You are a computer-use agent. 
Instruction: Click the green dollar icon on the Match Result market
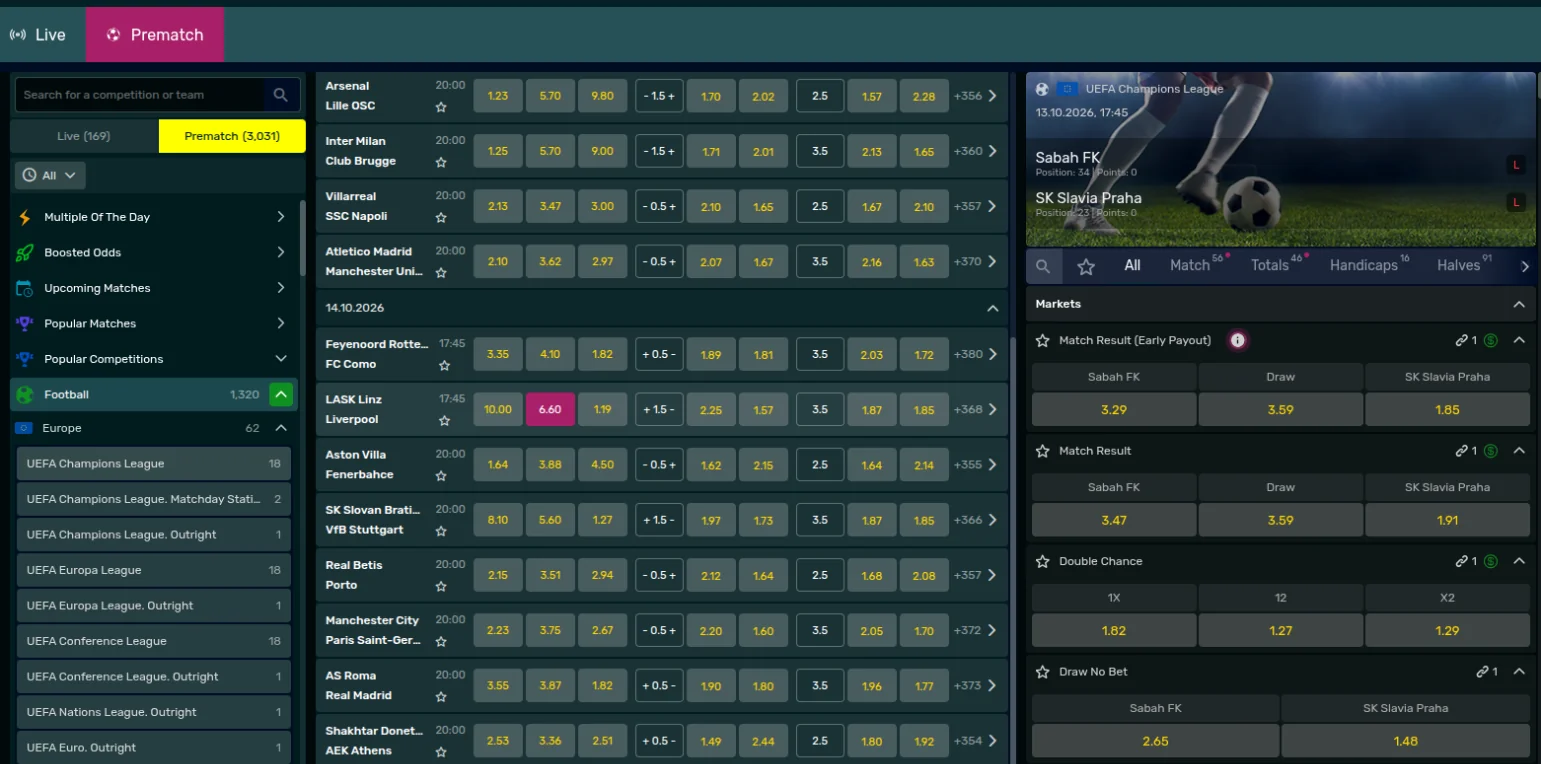click(x=1491, y=451)
